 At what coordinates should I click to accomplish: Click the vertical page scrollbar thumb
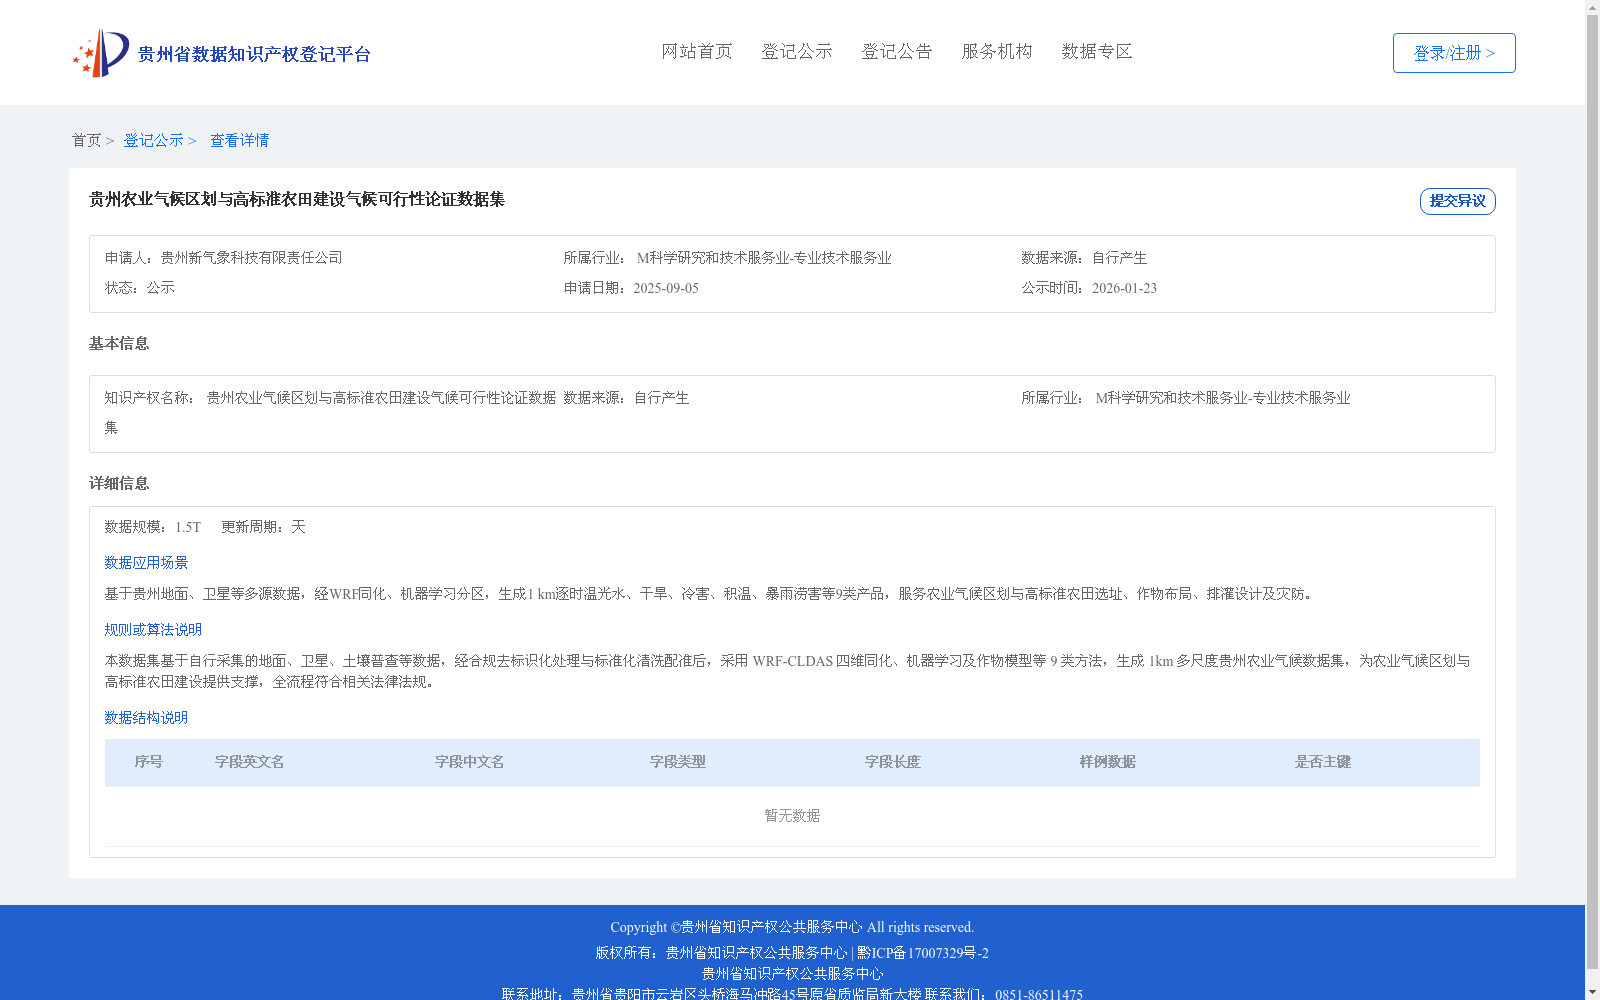coord(1592,493)
